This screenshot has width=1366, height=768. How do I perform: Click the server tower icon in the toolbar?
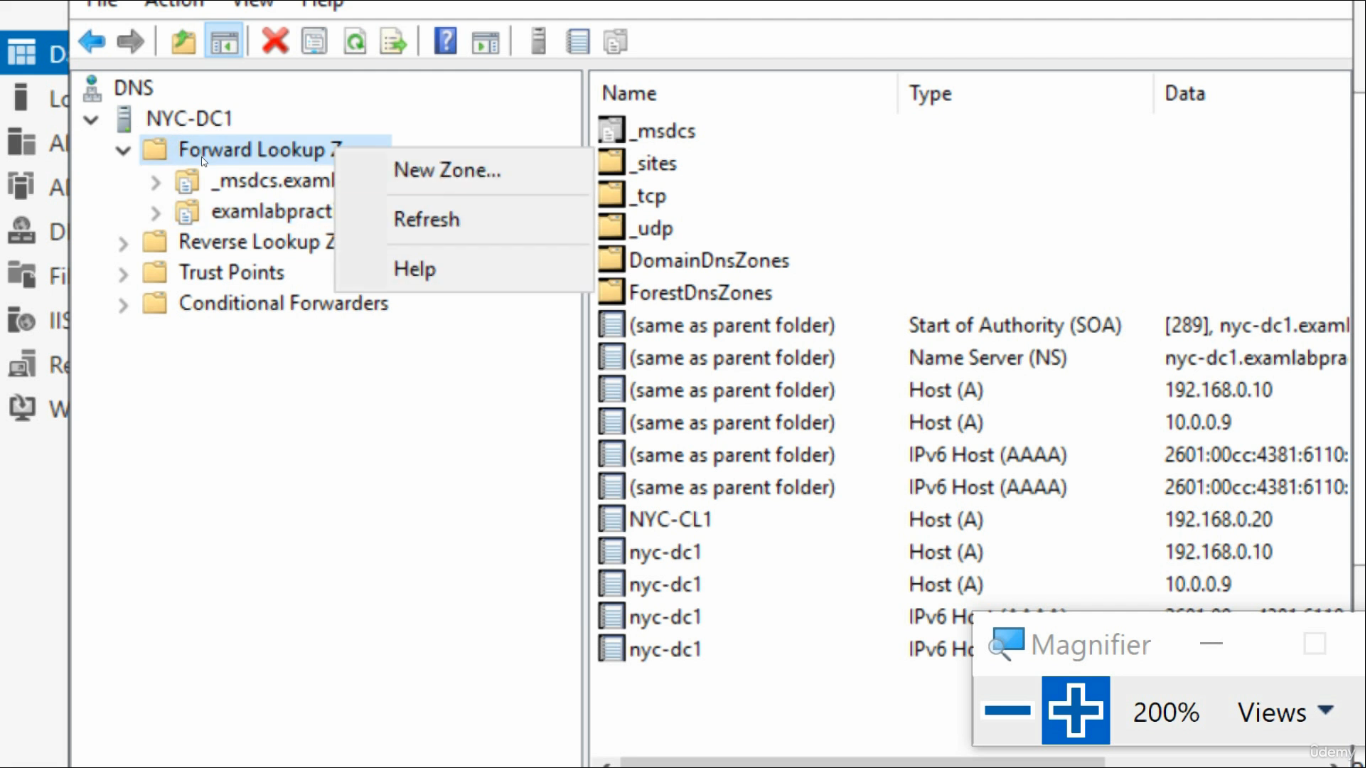pos(538,42)
